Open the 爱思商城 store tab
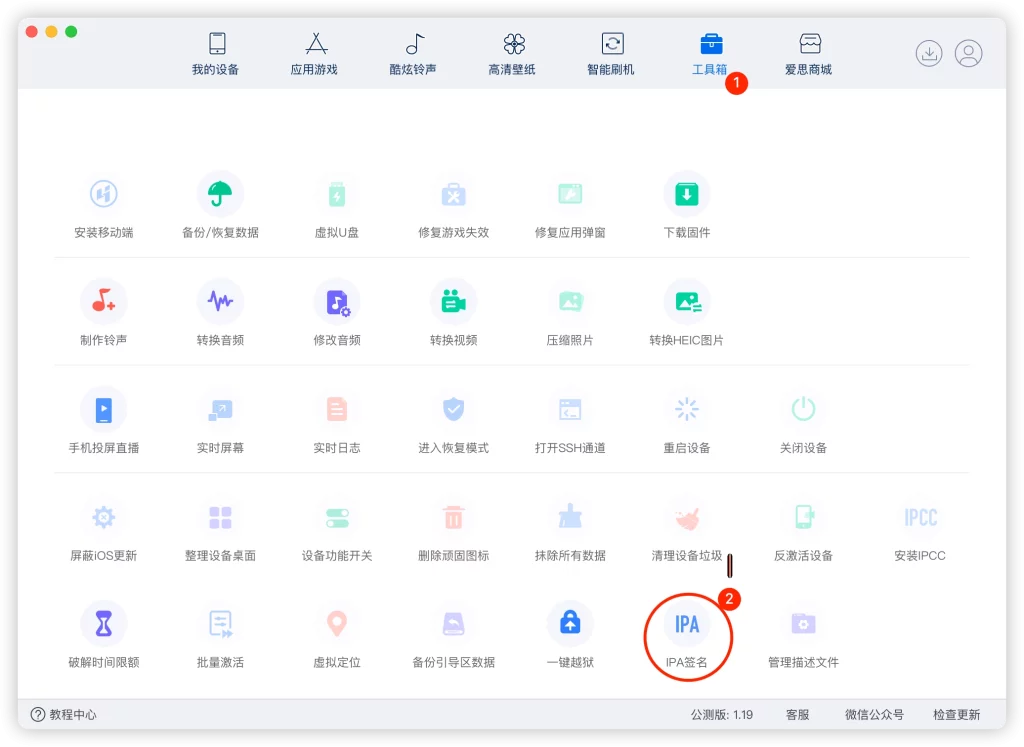The height and width of the screenshot is (747, 1024). click(807, 53)
